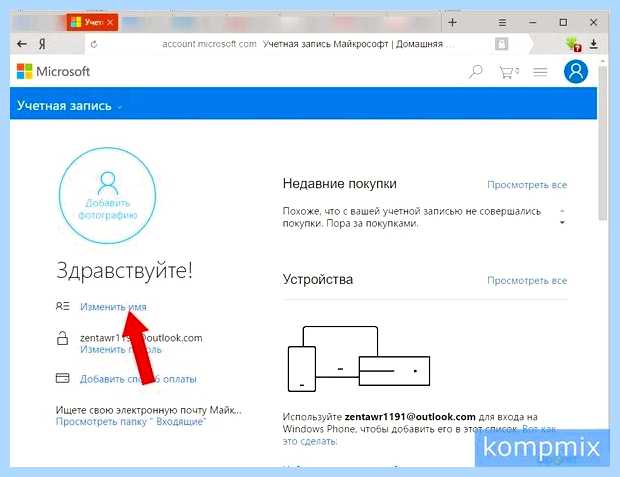Viewport: 620px width, 477px height.
Task: Minimize the browser window
Action: point(533,23)
